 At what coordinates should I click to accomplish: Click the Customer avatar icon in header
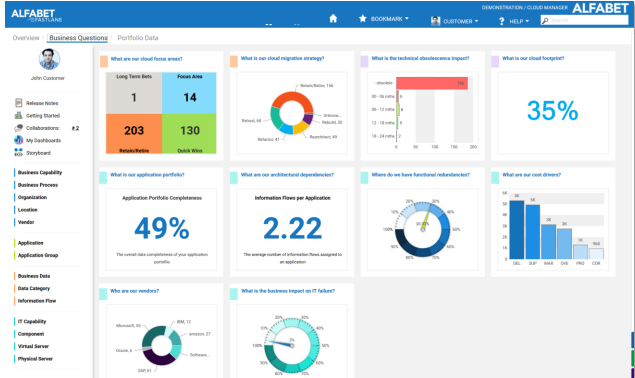(435, 21)
